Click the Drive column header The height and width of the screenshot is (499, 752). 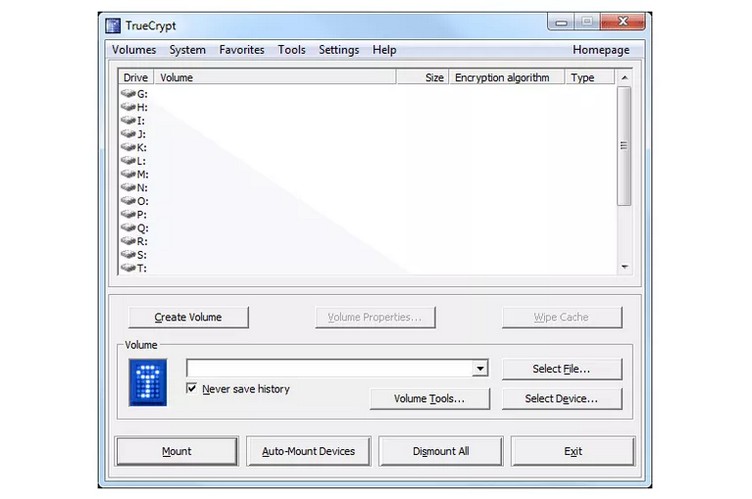pos(136,78)
